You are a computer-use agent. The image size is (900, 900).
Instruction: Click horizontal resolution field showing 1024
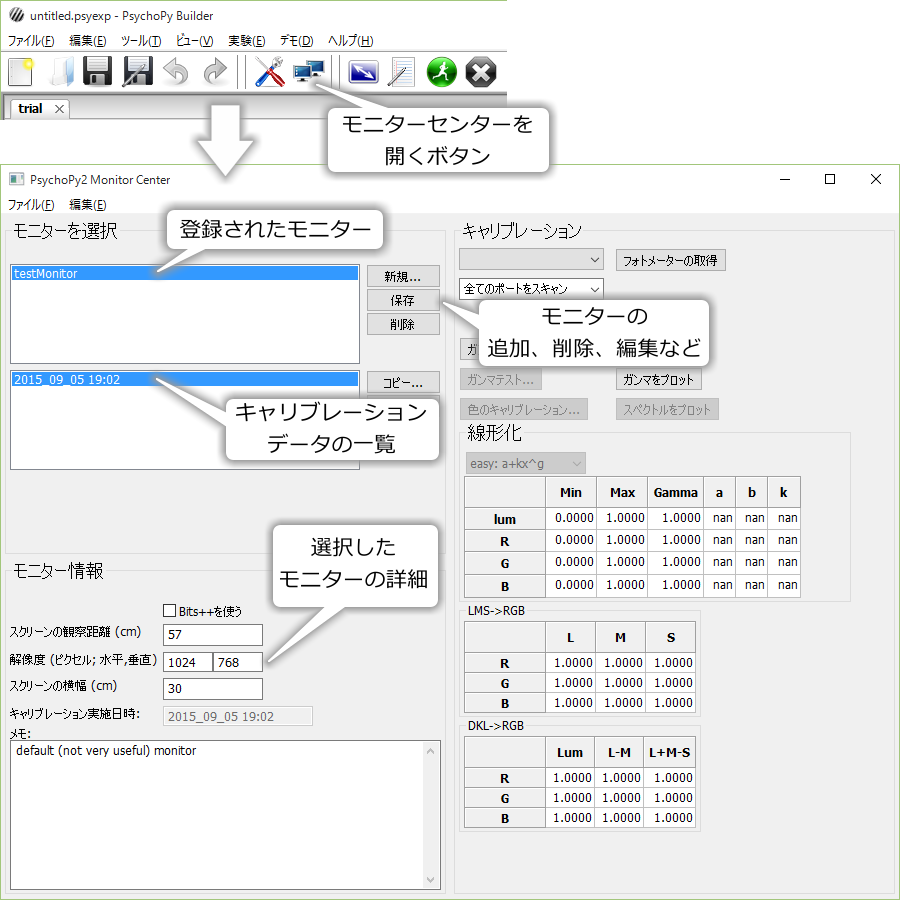point(188,662)
